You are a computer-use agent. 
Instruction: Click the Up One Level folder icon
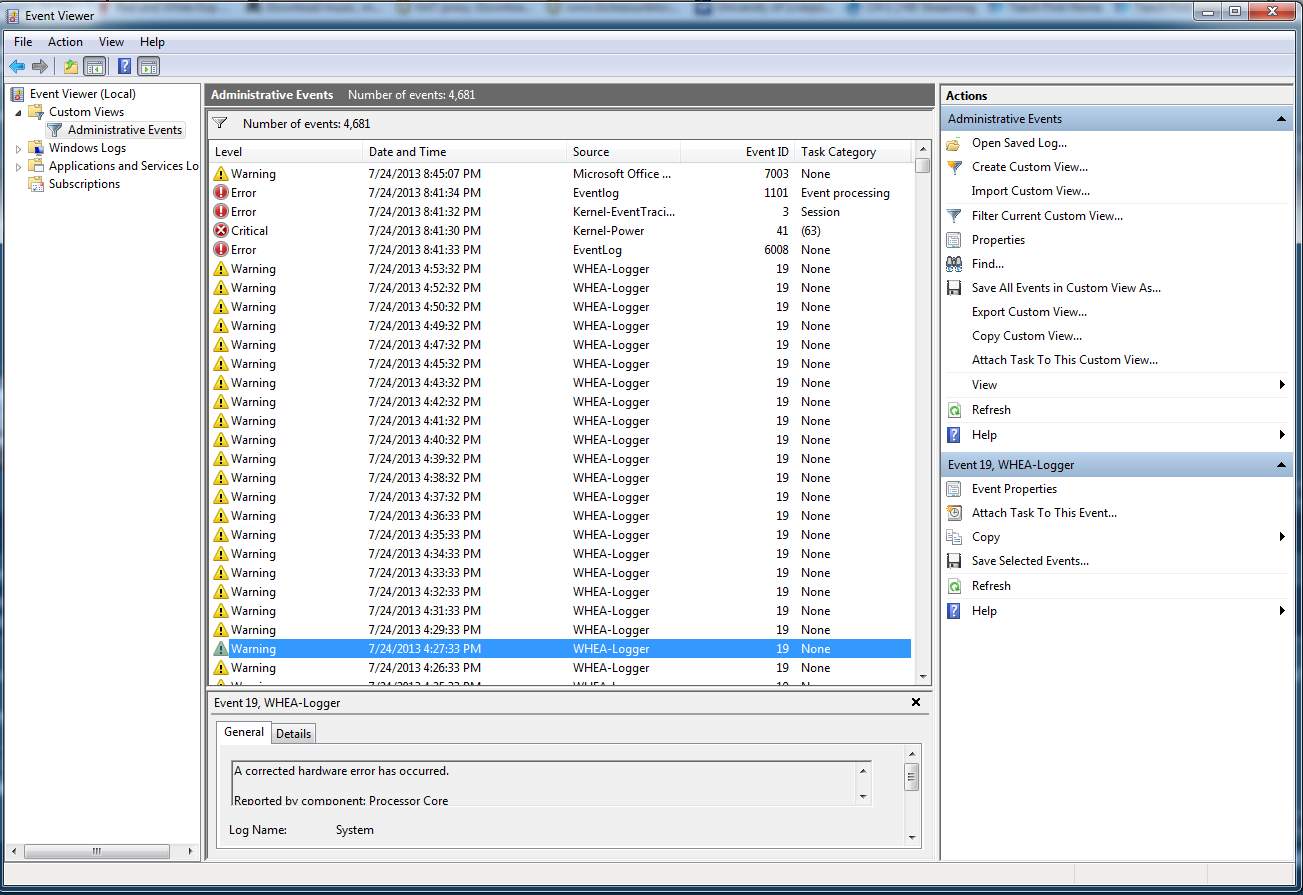tap(70, 67)
